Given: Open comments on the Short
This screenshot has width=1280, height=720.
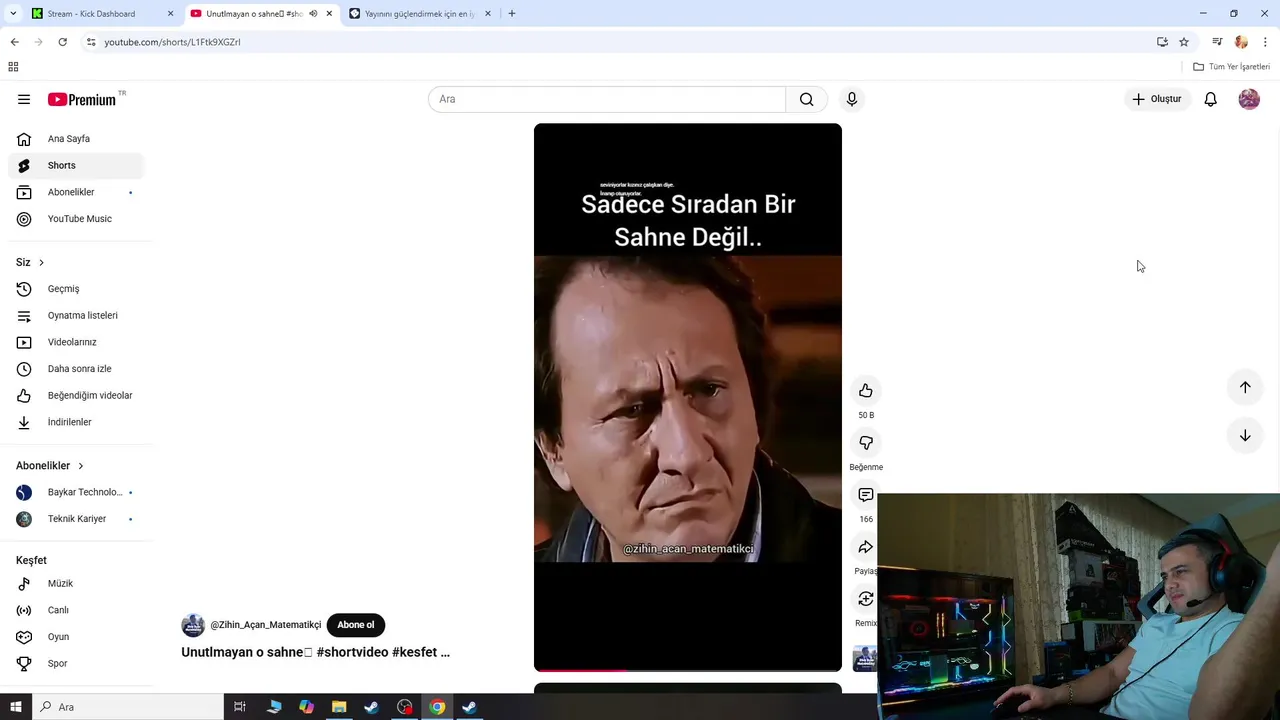Looking at the screenshot, I should point(866,495).
